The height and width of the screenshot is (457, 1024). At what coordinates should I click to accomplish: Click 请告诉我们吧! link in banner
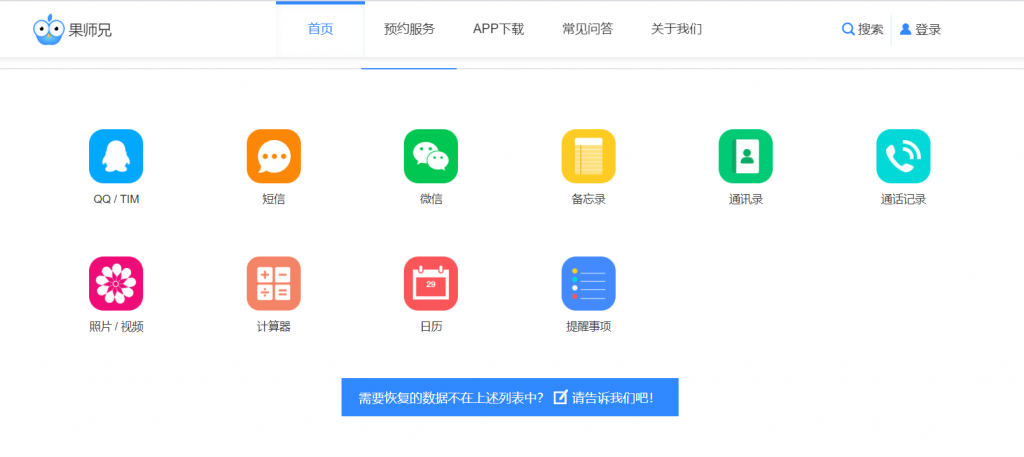coord(613,398)
